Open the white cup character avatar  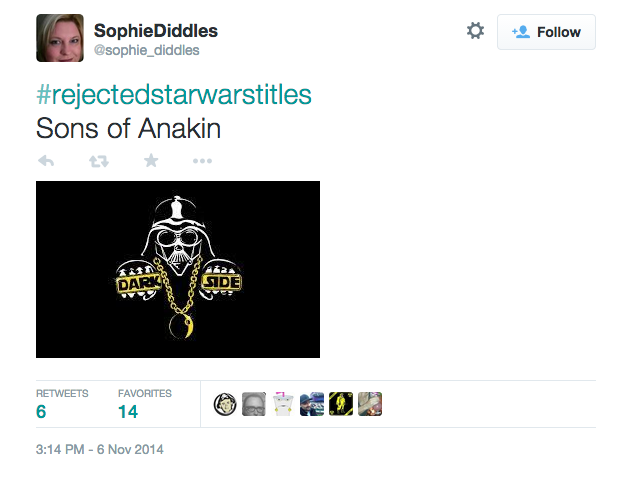tap(283, 404)
